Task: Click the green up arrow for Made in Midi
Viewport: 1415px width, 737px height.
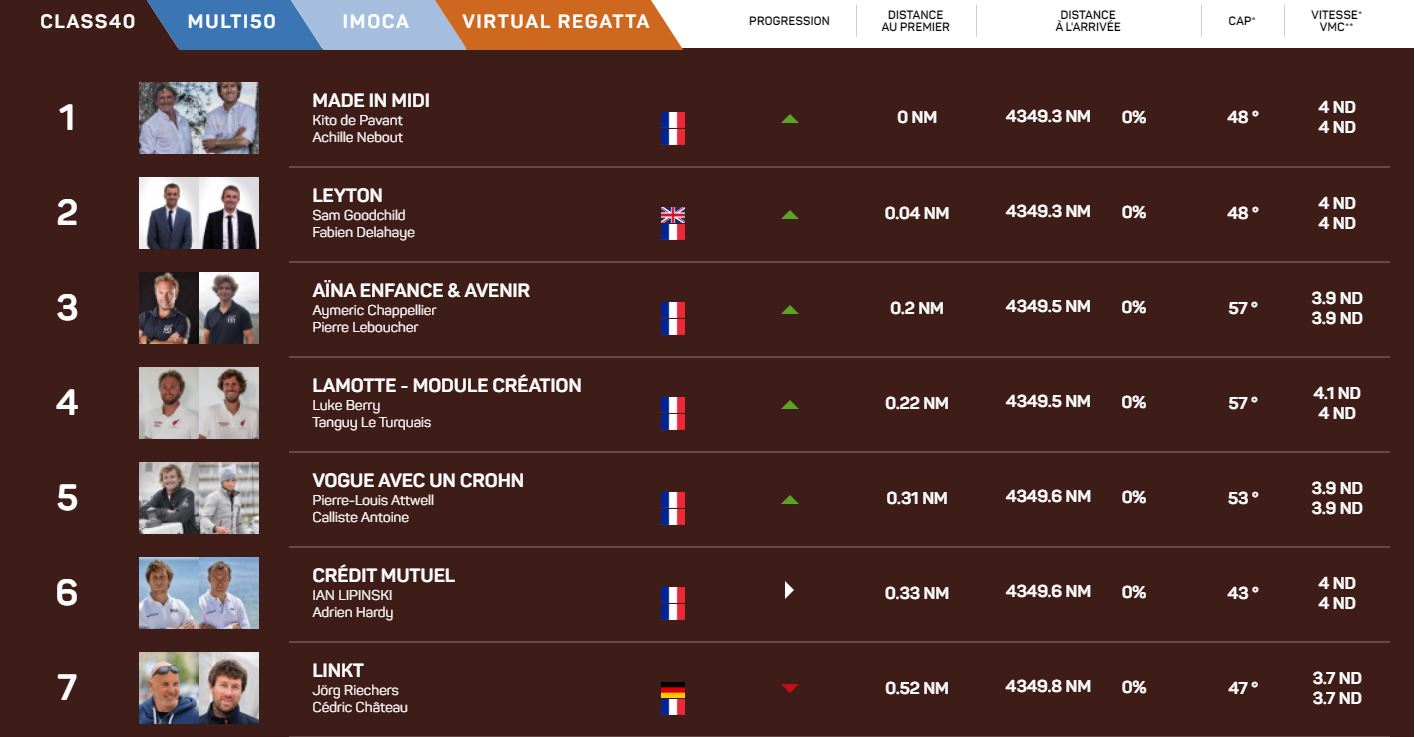Action: (x=790, y=119)
